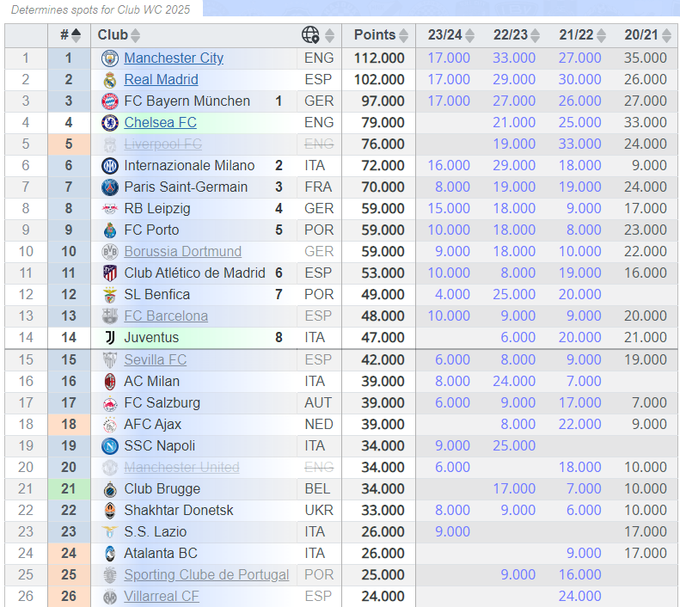Click the Chelsea FC badge icon
680x607 pixels.
110,123
